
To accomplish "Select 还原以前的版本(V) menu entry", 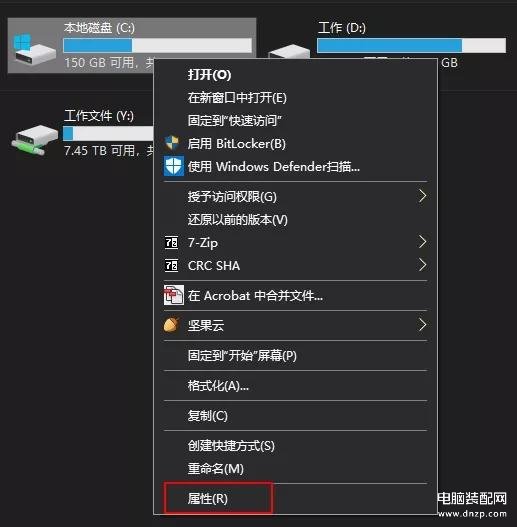I will click(x=238, y=220).
